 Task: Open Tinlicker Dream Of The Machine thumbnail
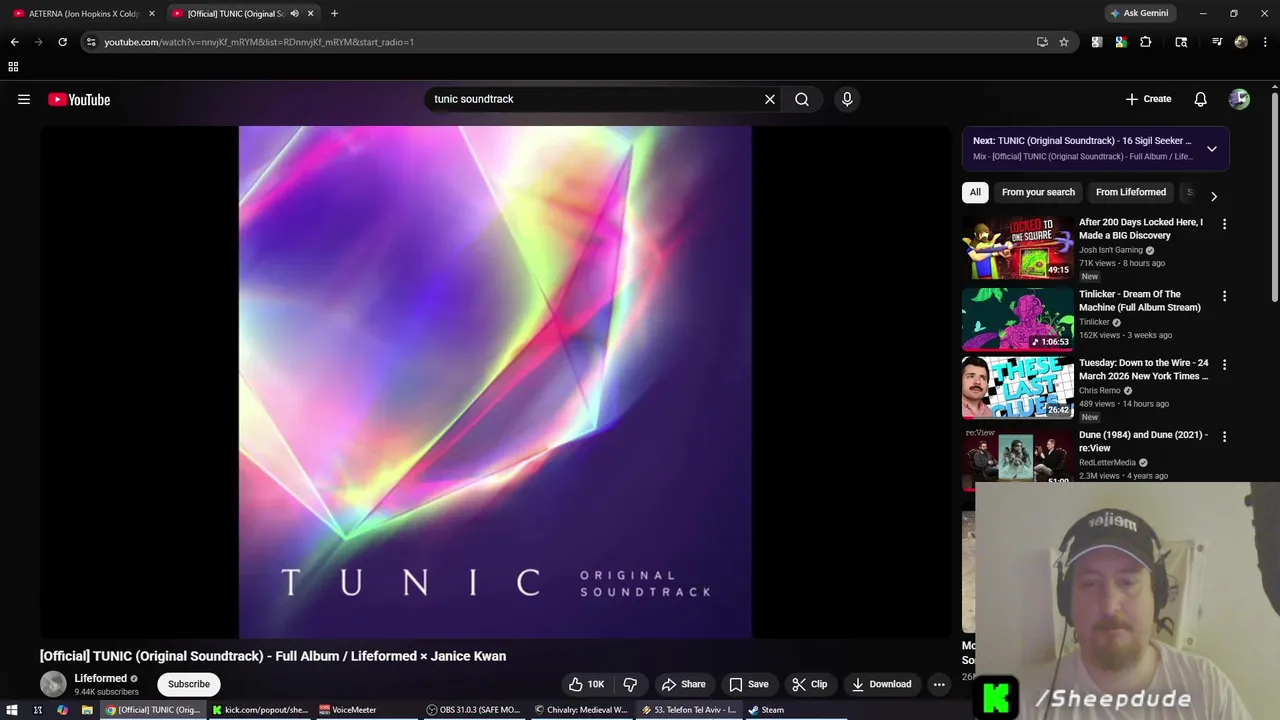click(1017, 319)
